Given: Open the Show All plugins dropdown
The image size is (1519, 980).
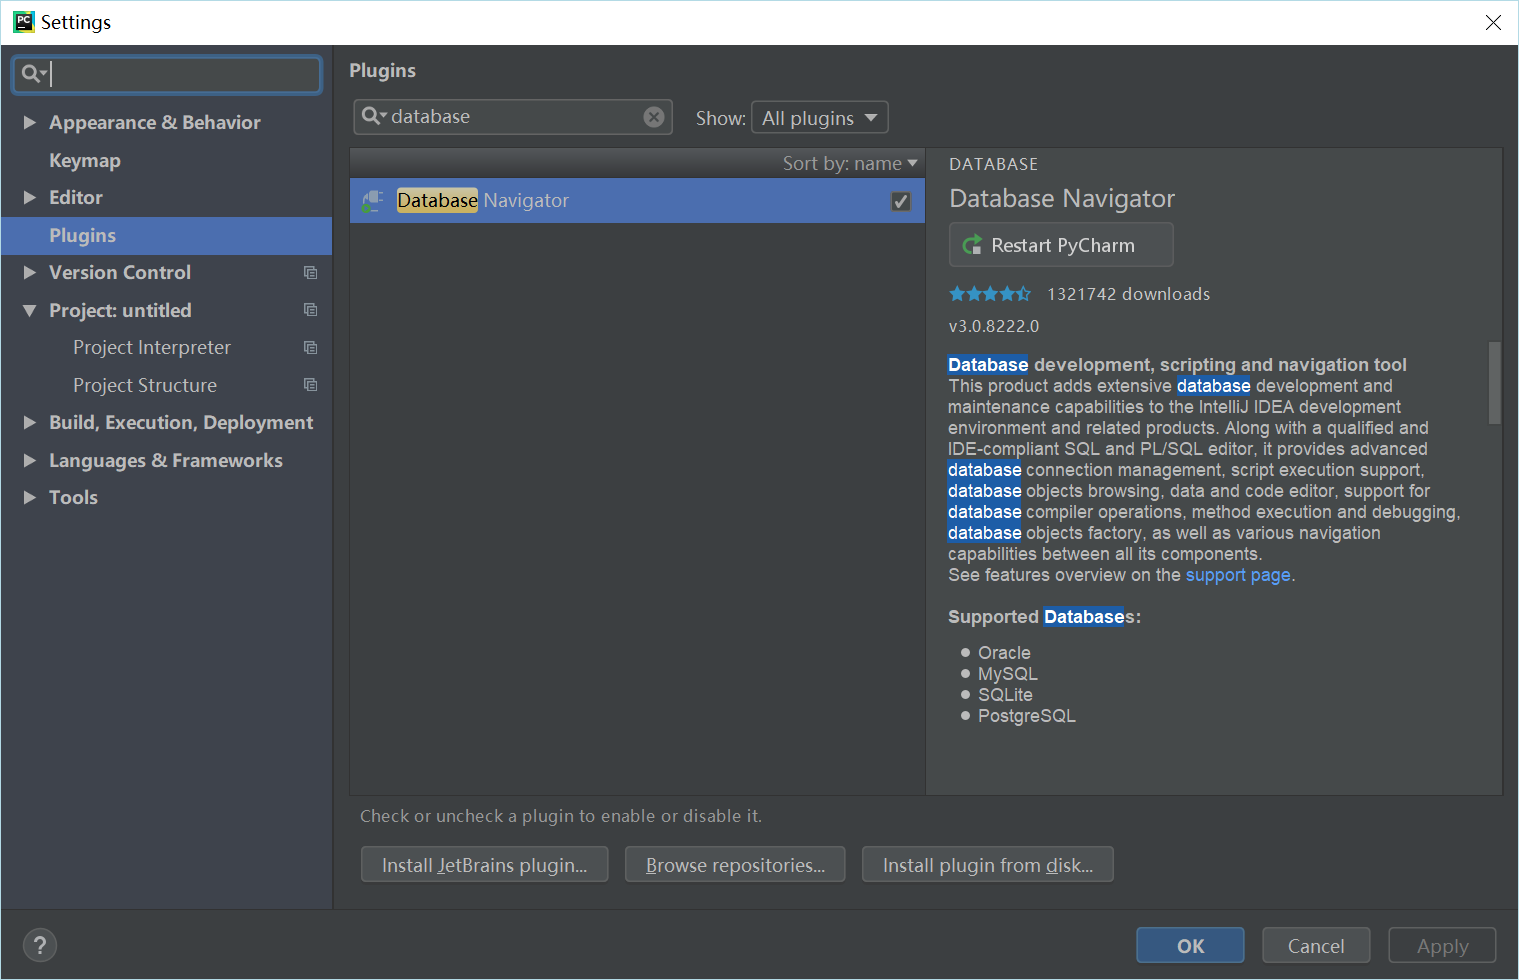Looking at the screenshot, I should tap(819, 116).
